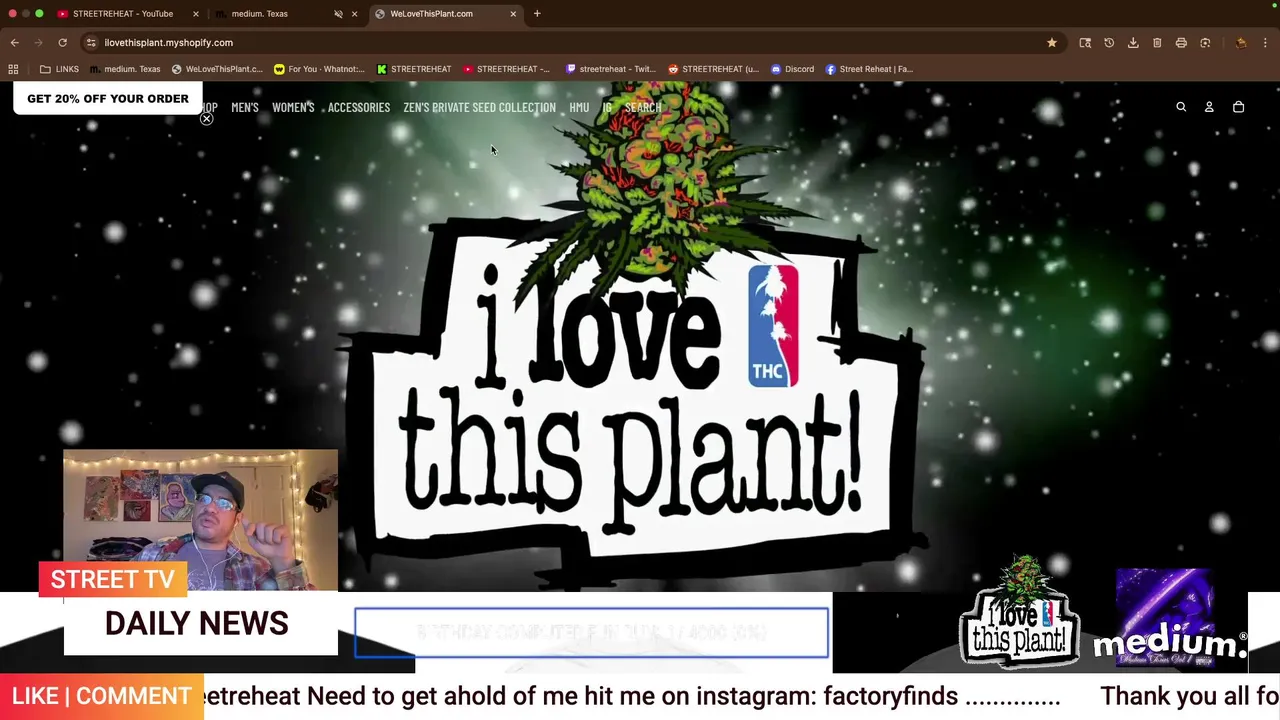Close the STREETREHEAT - YouTube tab
The width and height of the screenshot is (1280, 720).
click(x=196, y=14)
